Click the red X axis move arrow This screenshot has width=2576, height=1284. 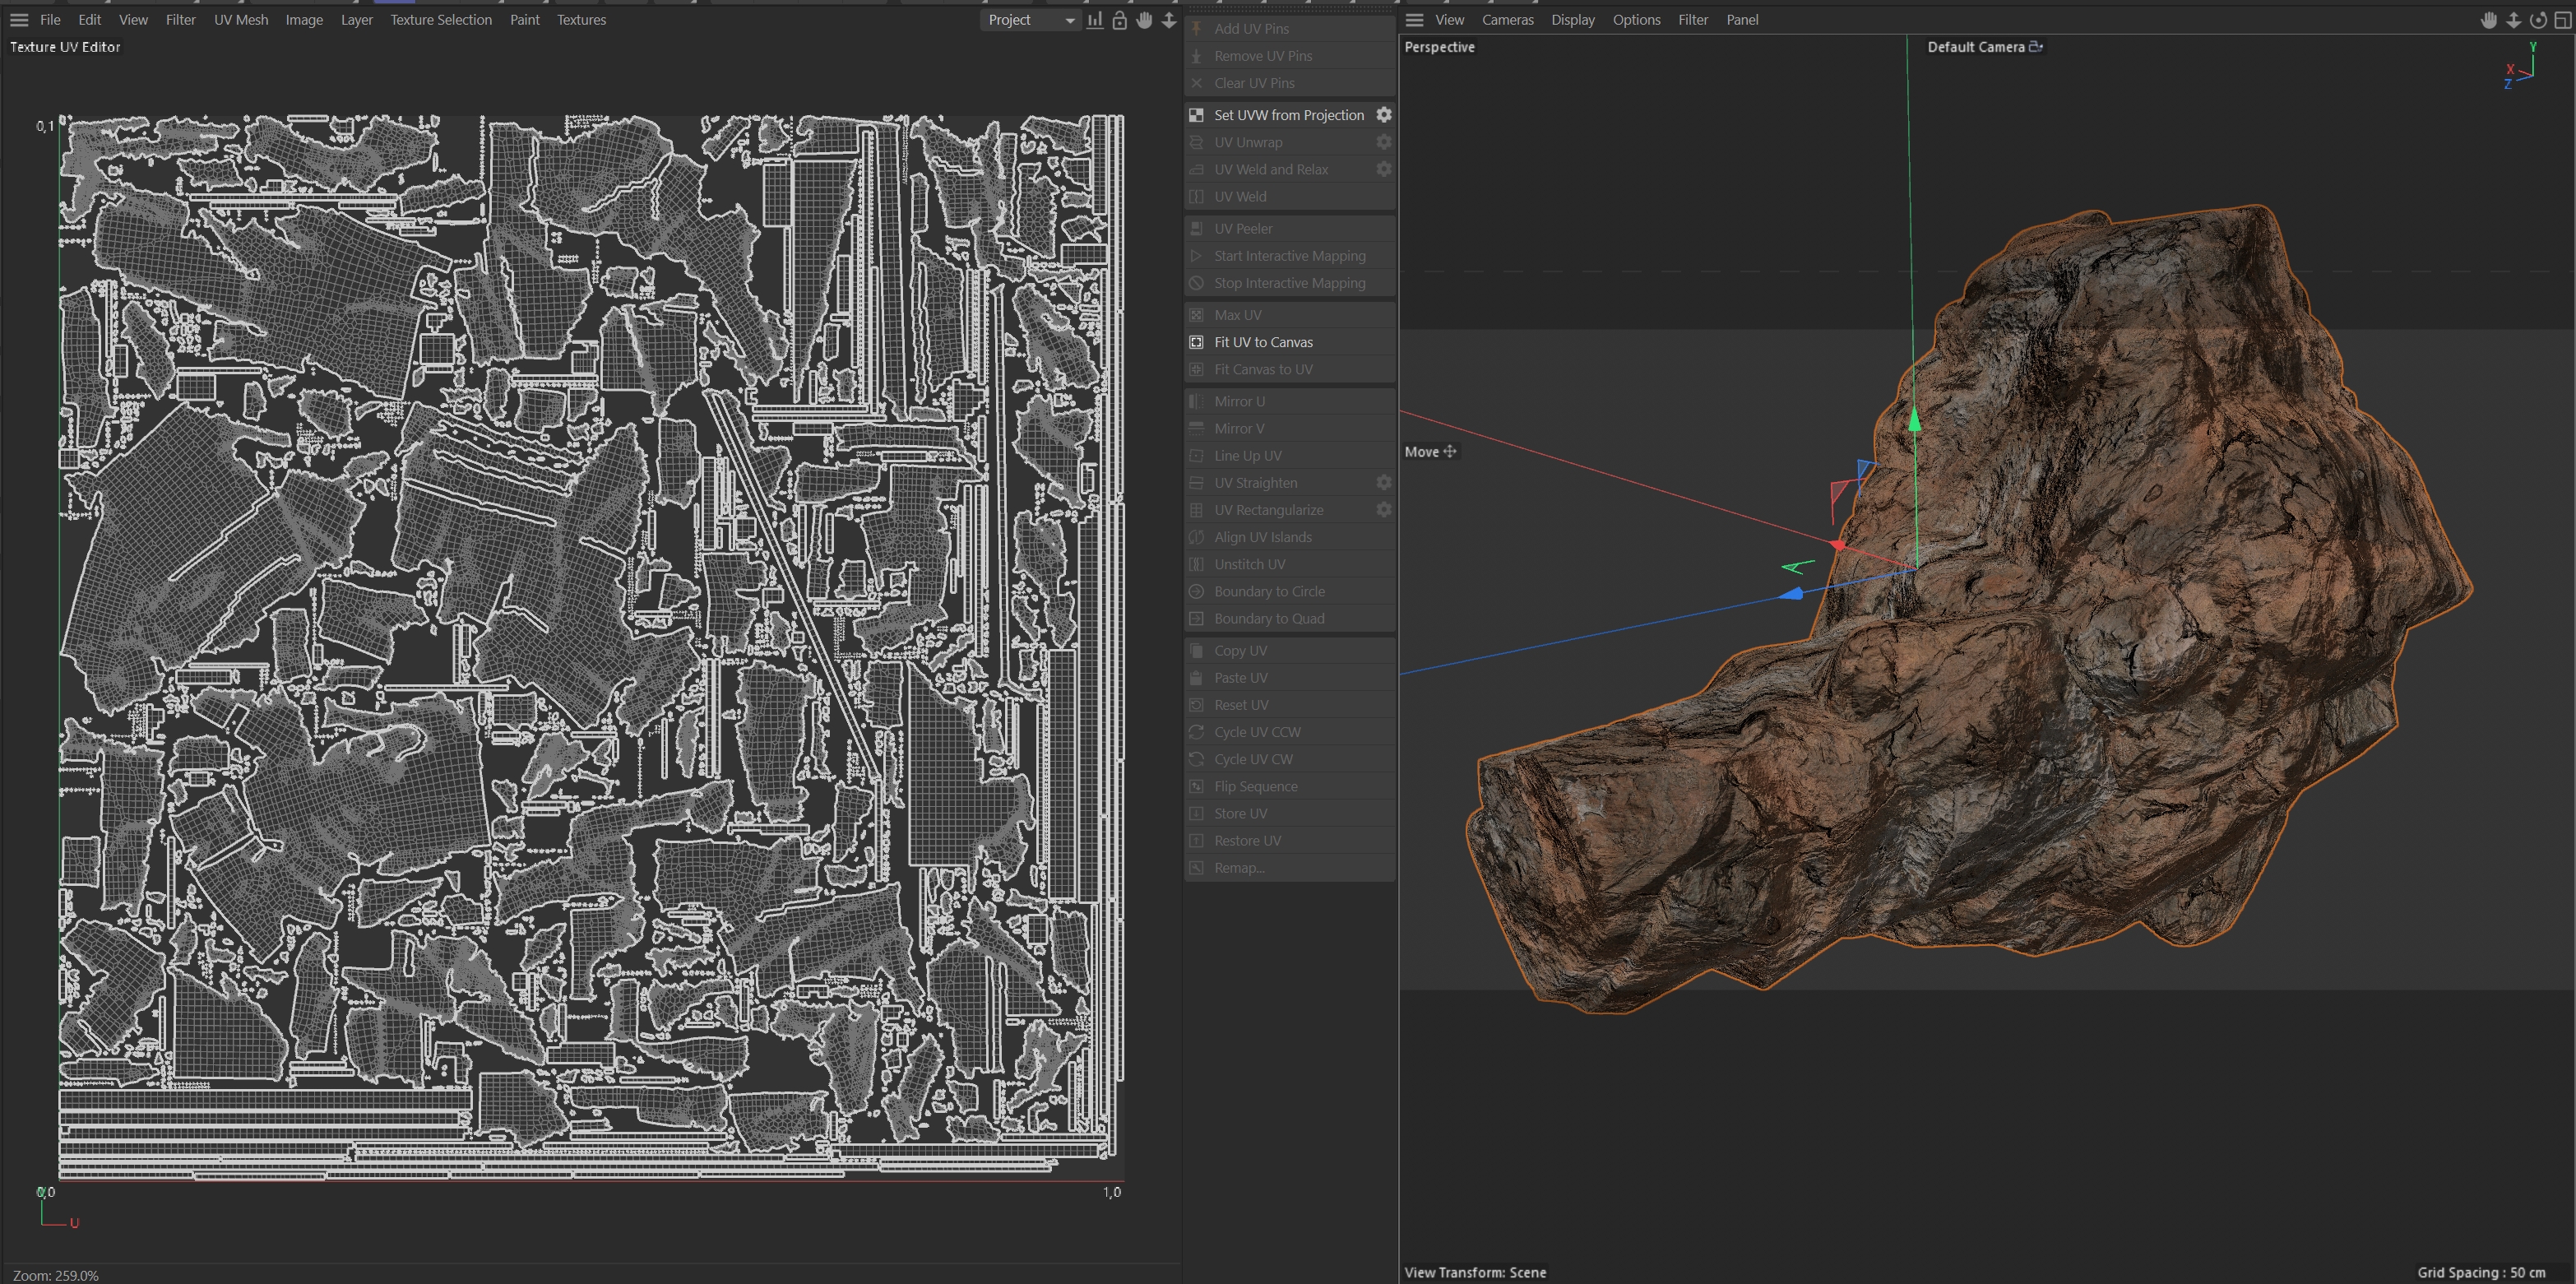[x=1838, y=545]
